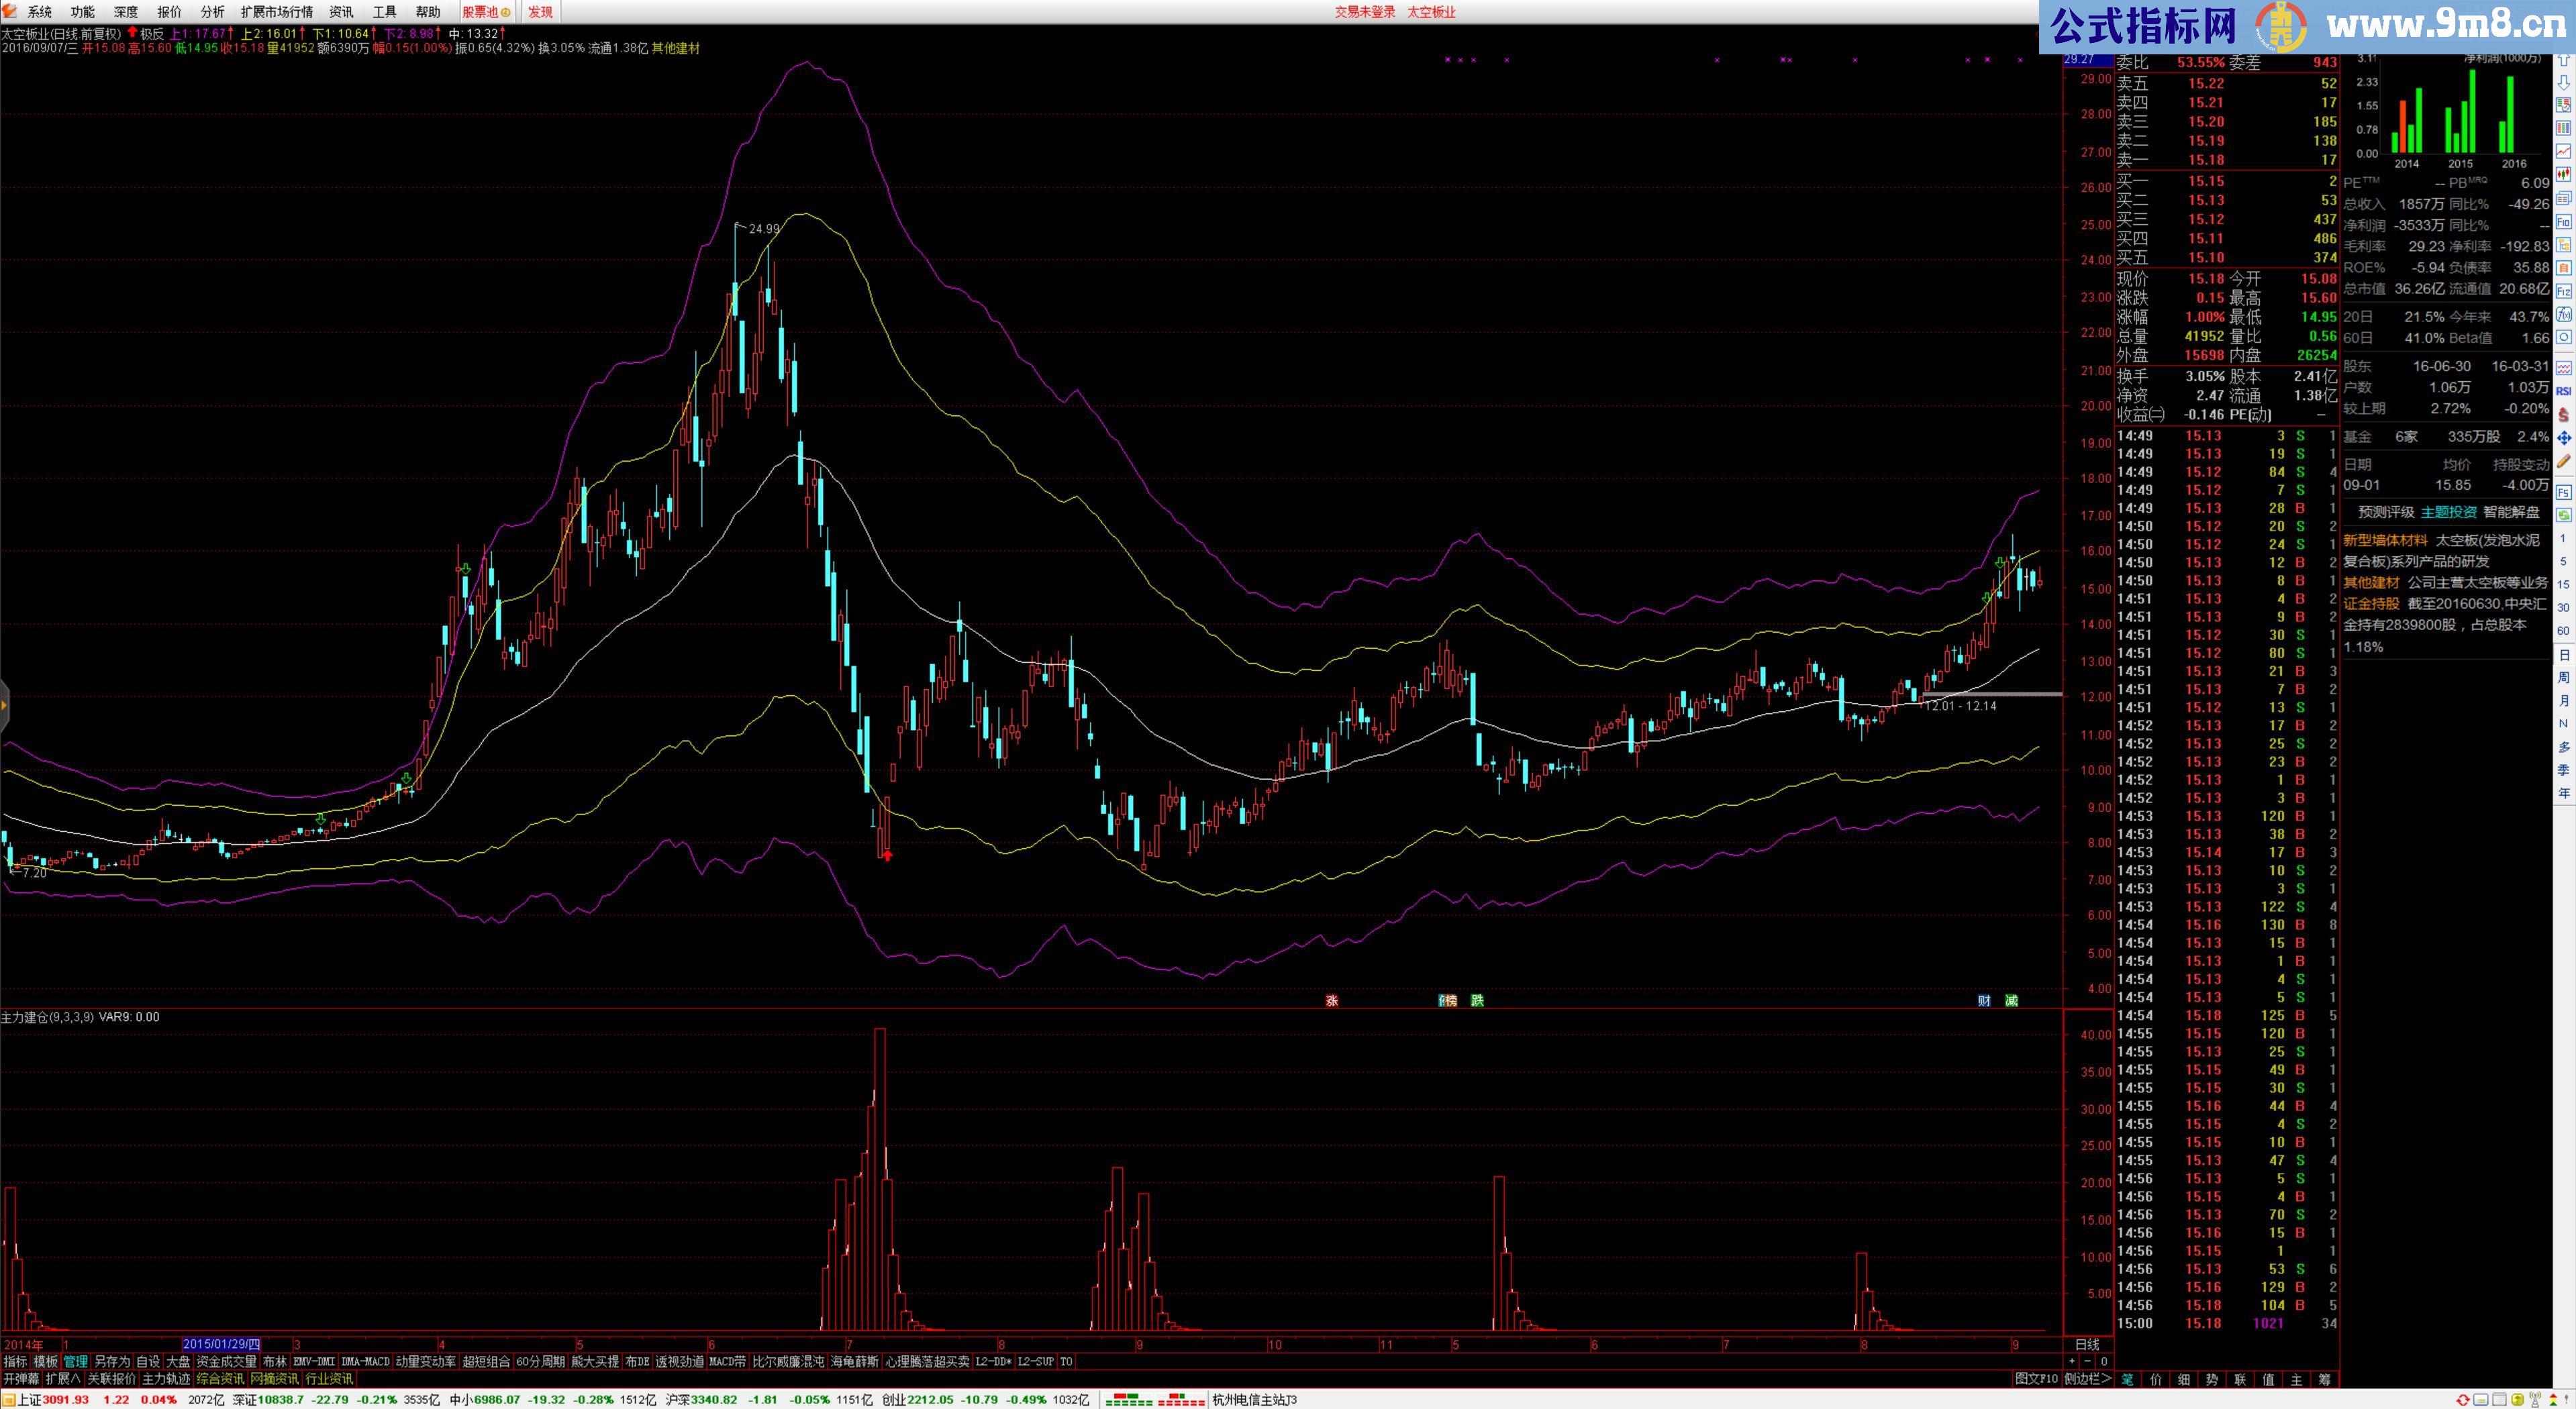
Task: Click the 交易未登录 login link
Action: 1365,12
